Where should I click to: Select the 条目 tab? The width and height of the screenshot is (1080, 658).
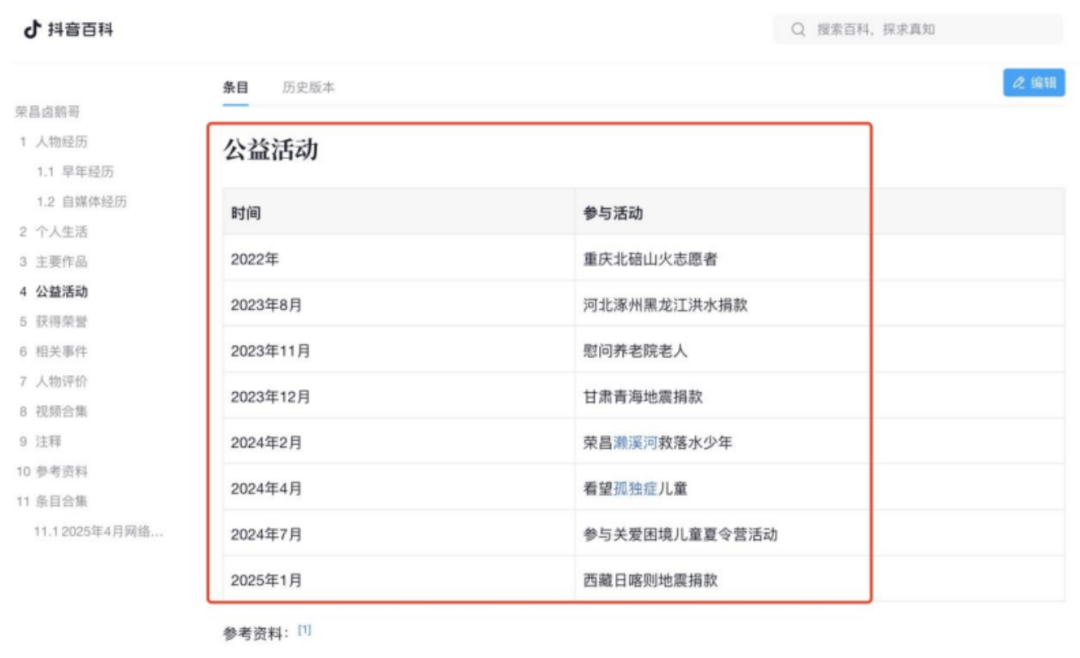pyautogui.click(x=236, y=88)
